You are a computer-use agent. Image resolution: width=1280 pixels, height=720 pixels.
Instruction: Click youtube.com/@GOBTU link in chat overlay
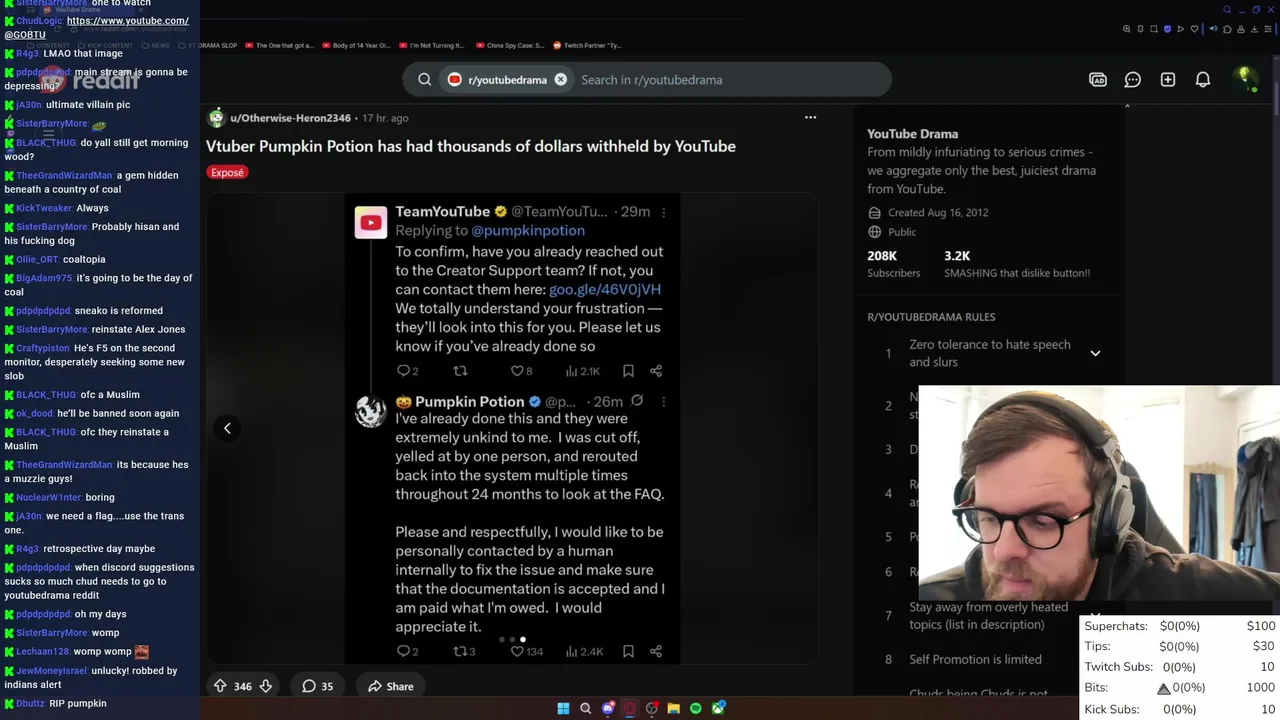pos(97,27)
